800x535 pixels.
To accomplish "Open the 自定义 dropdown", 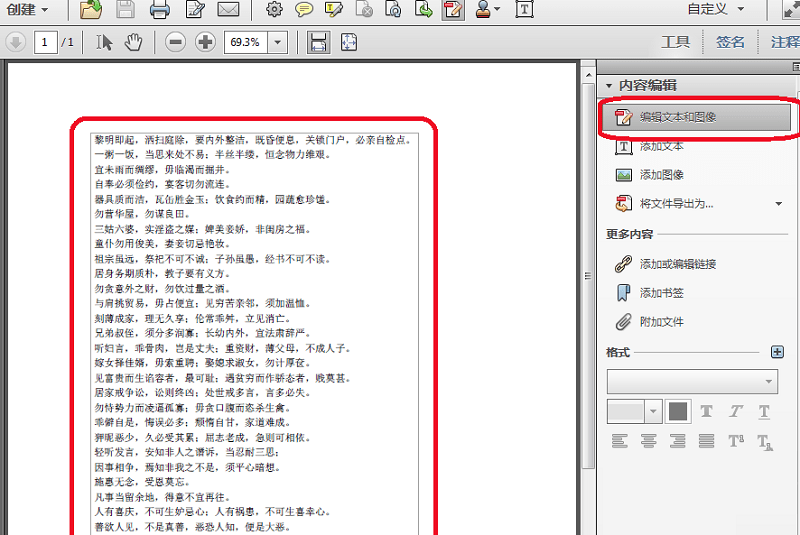I will [x=716, y=9].
